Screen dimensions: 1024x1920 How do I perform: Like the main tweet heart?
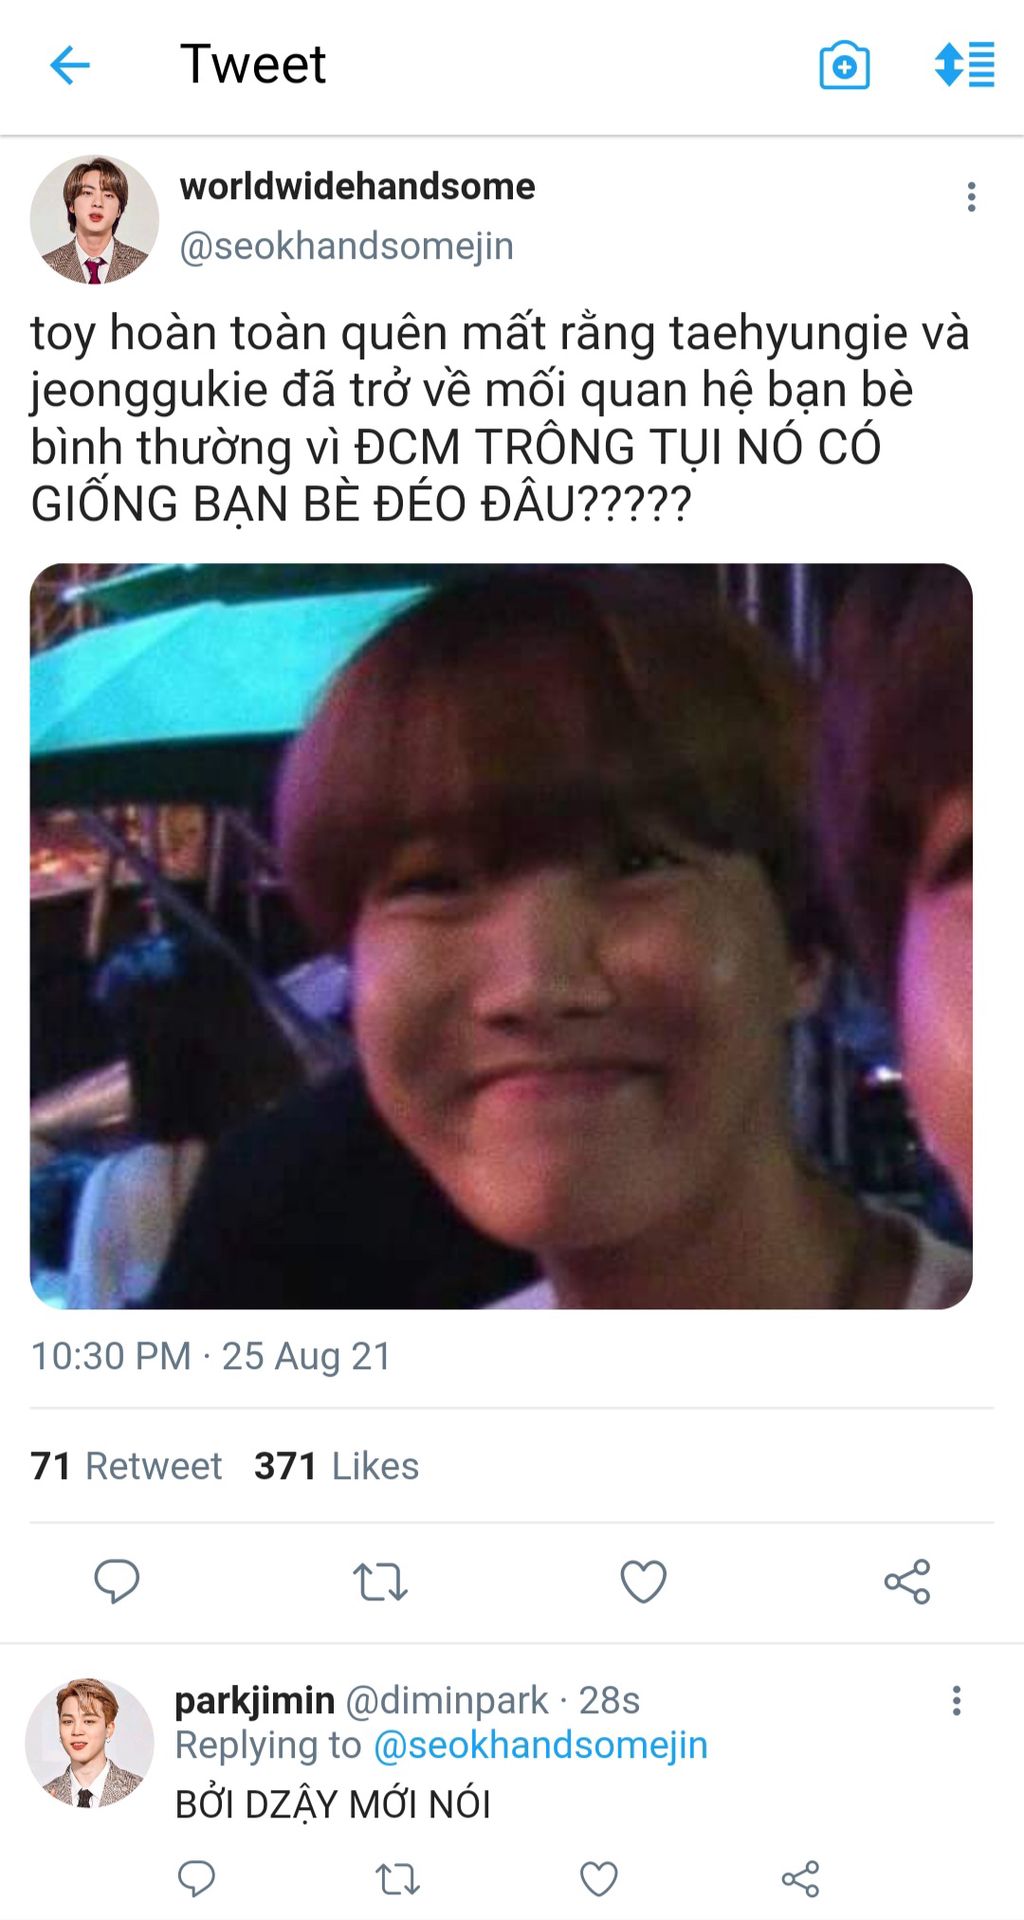point(643,1582)
